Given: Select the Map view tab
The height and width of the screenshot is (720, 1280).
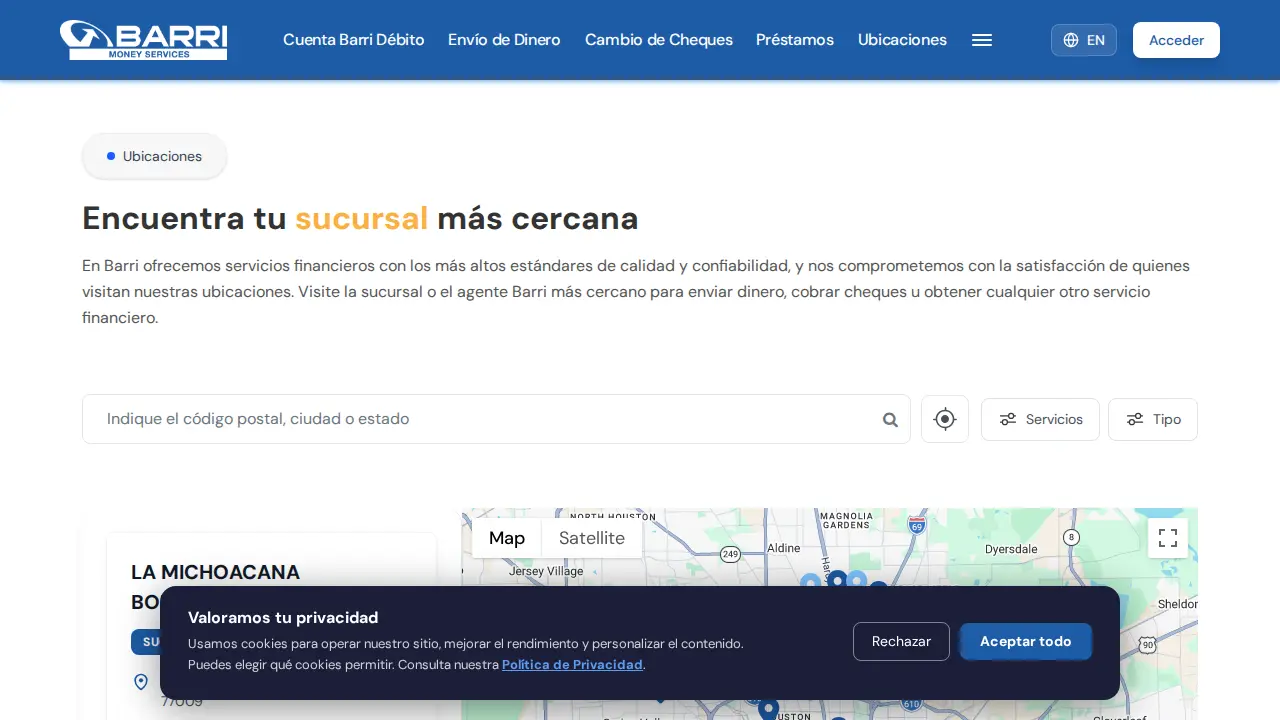Looking at the screenshot, I should (x=507, y=538).
